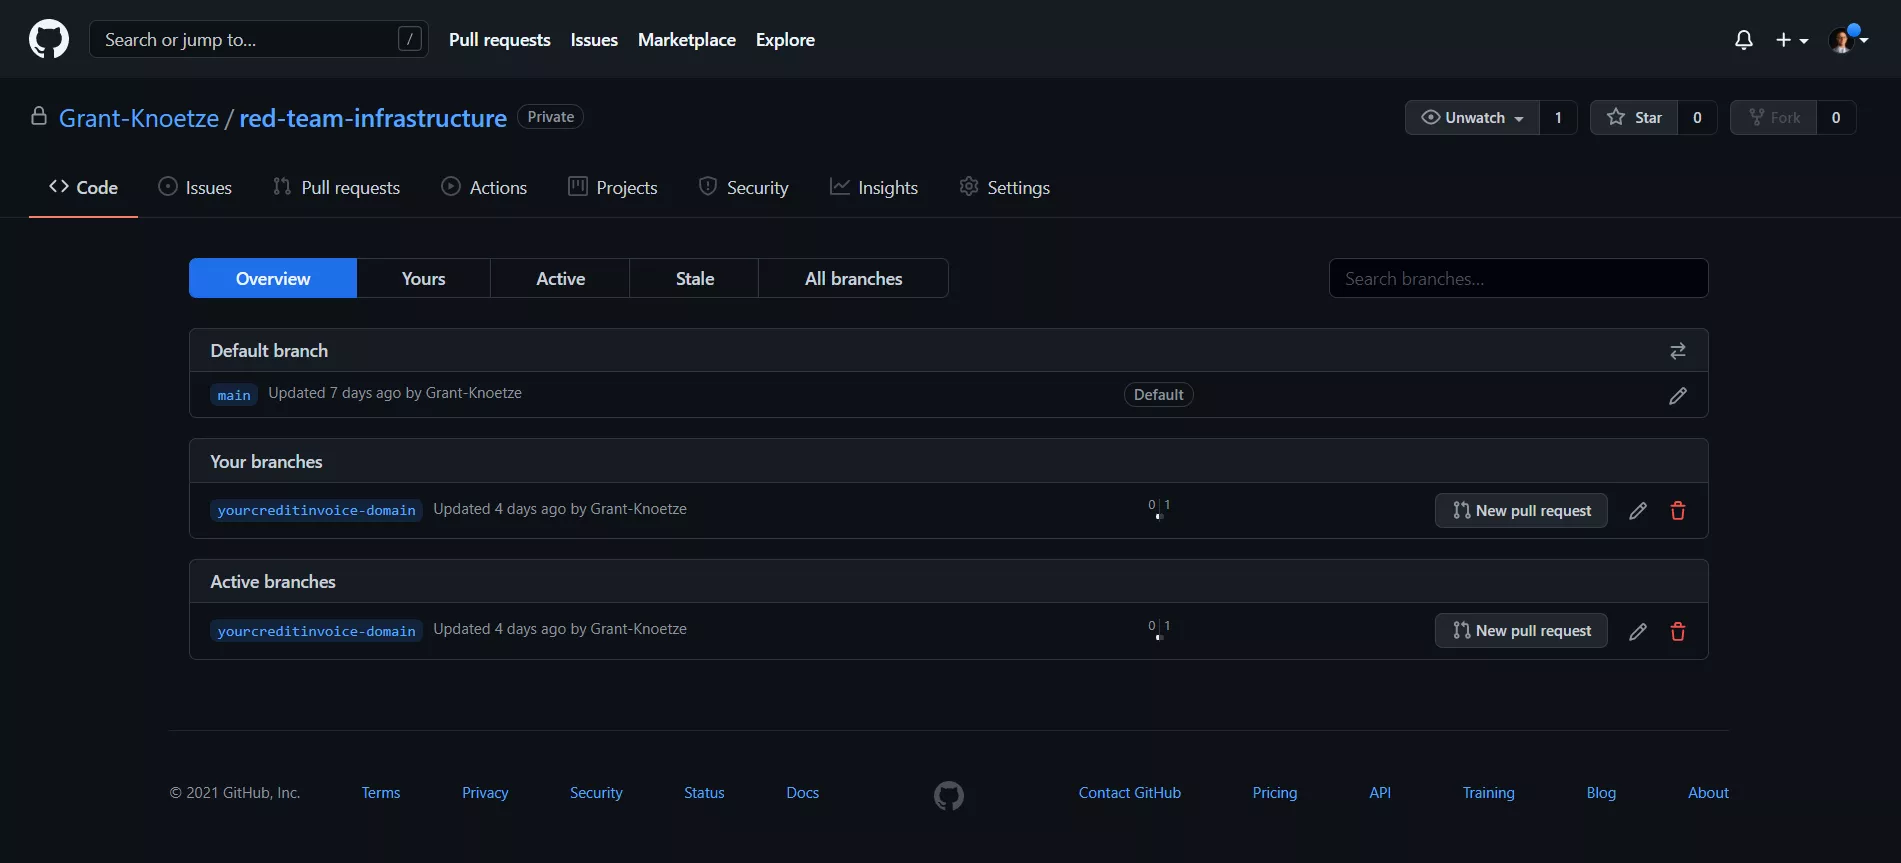The width and height of the screenshot is (1901, 863).
Task: Open the Security footer link
Action: [596, 793]
